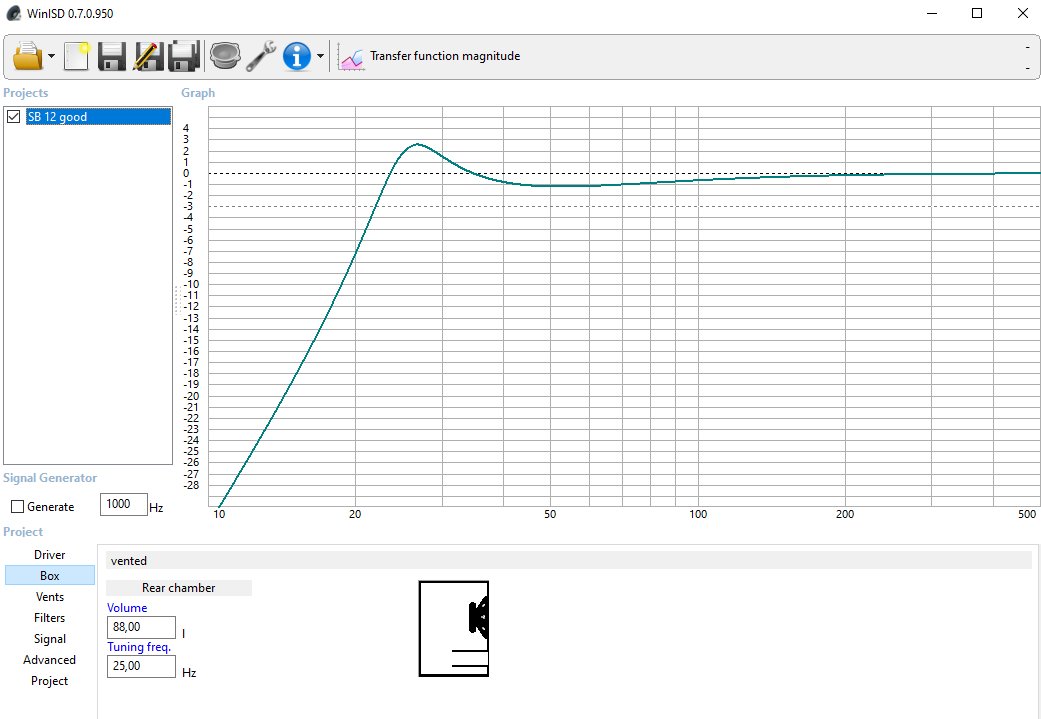Create a new project via blank page icon
The height and width of the screenshot is (719, 1041).
pos(77,56)
